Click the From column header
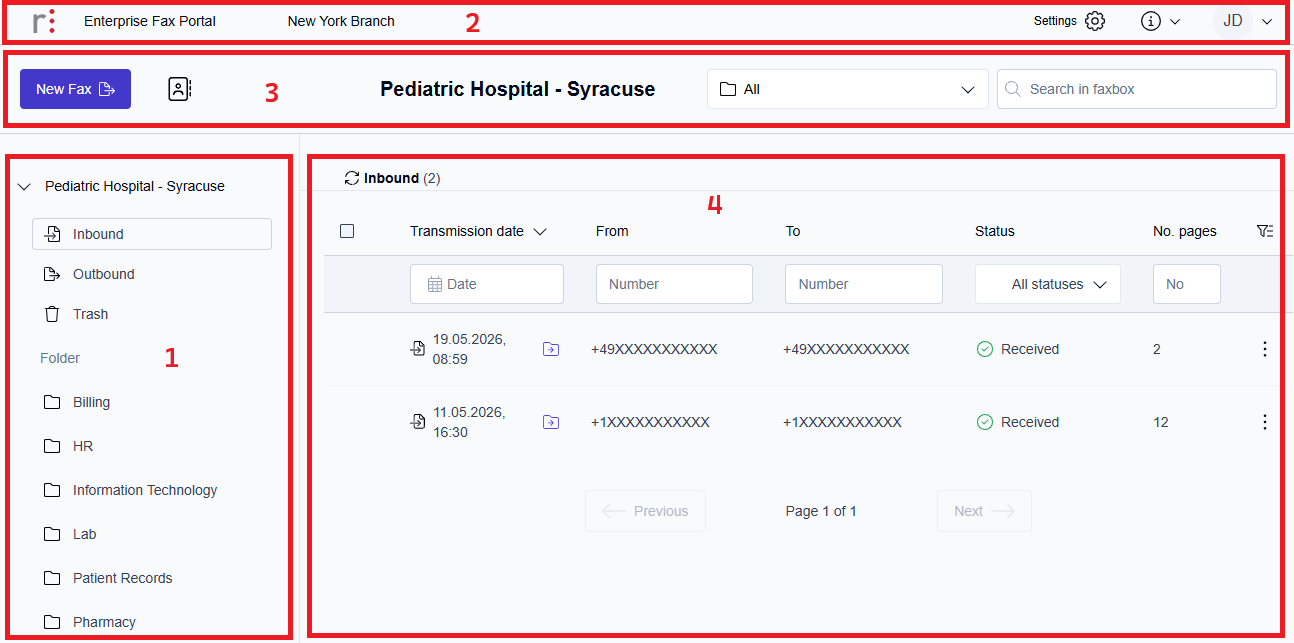The height and width of the screenshot is (643, 1294). point(612,231)
